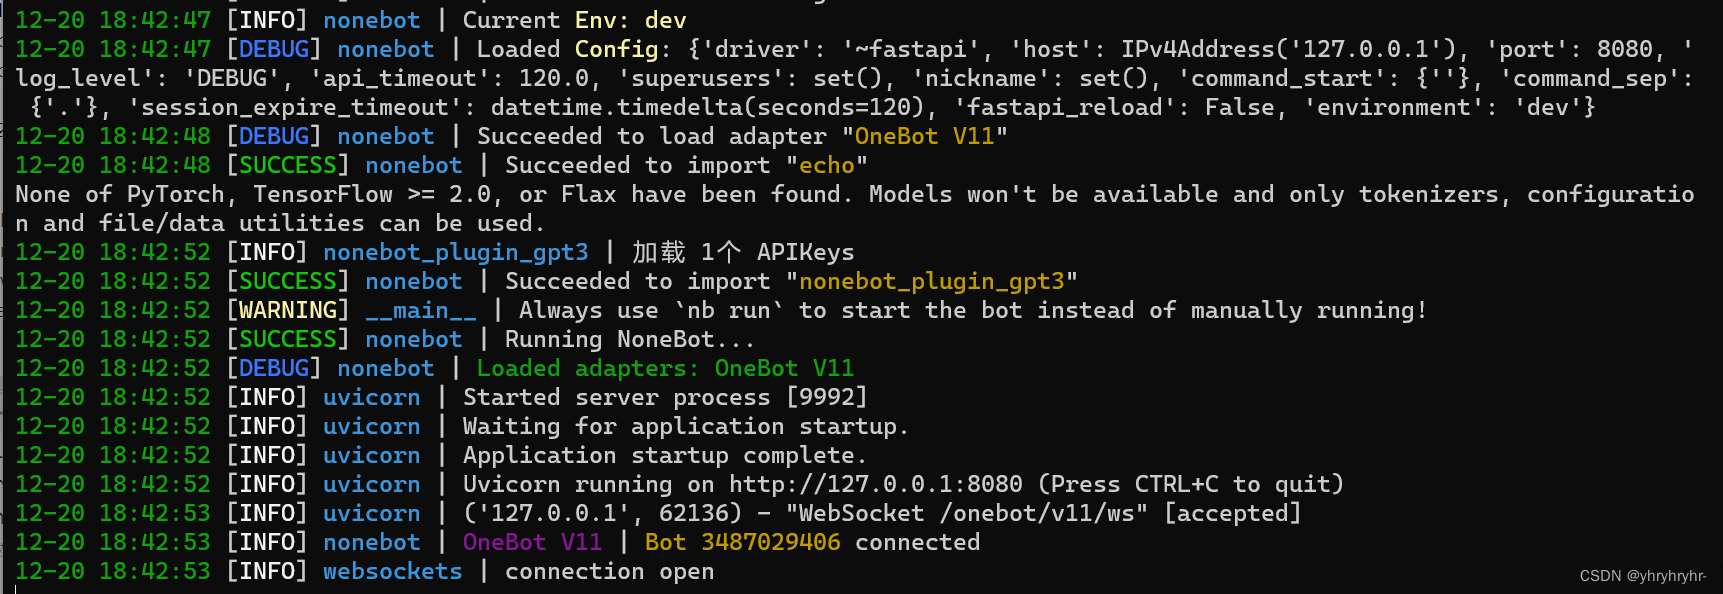Click the http://127.0.0.1:8080 URL
The width and height of the screenshot is (1723, 594).
pos(876,484)
